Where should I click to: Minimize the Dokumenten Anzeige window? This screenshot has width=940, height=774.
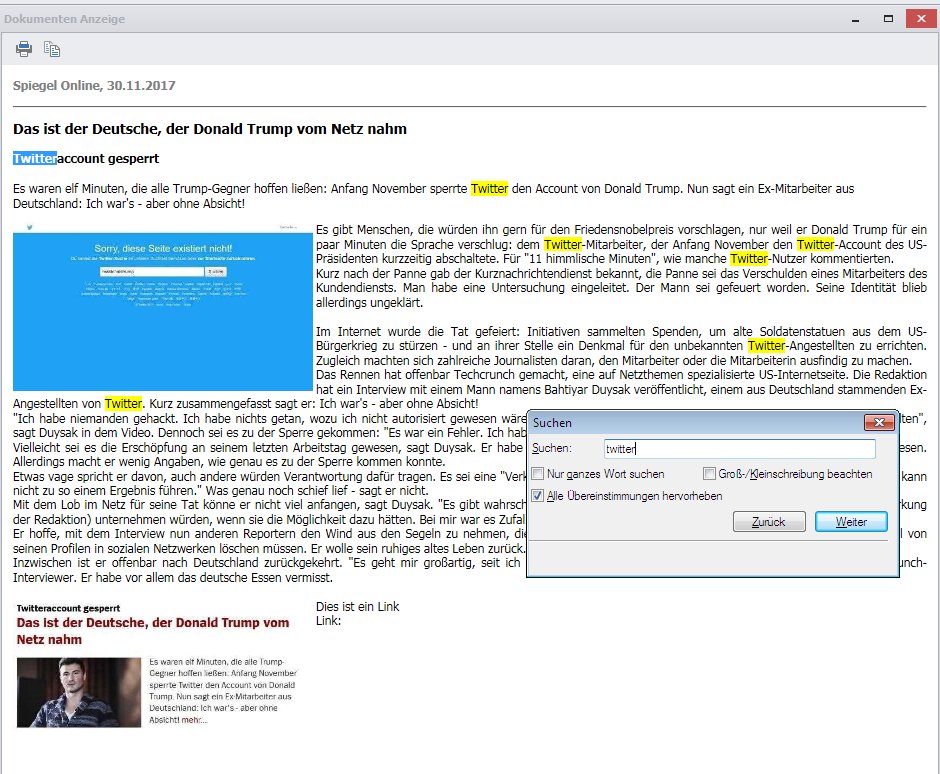point(856,18)
